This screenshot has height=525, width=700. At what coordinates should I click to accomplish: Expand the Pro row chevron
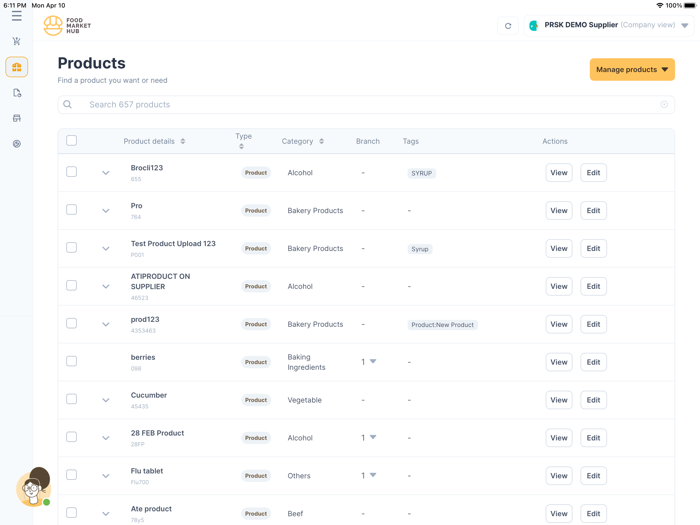[106, 211]
